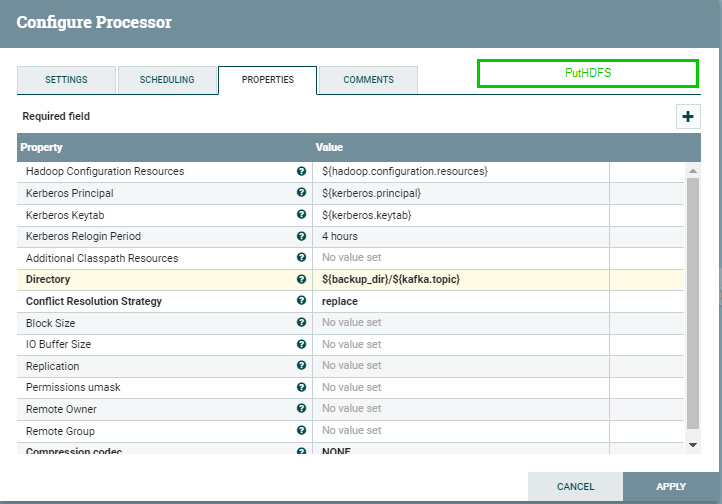The height and width of the screenshot is (504, 722).
Task: Show help for Hadoop Configuration Resources
Action: [x=301, y=171]
